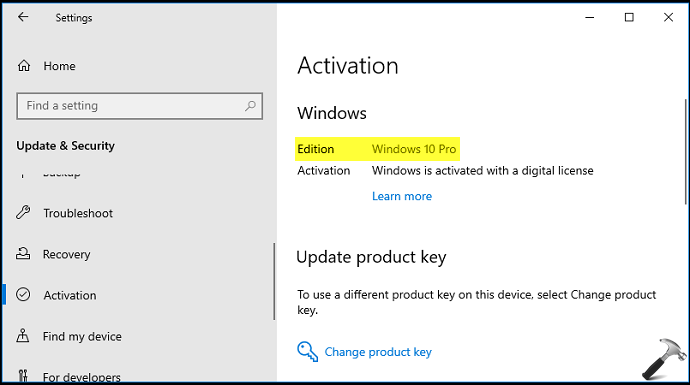This screenshot has height=385, width=690.
Task: Maximize the Settings window
Action: point(629,17)
